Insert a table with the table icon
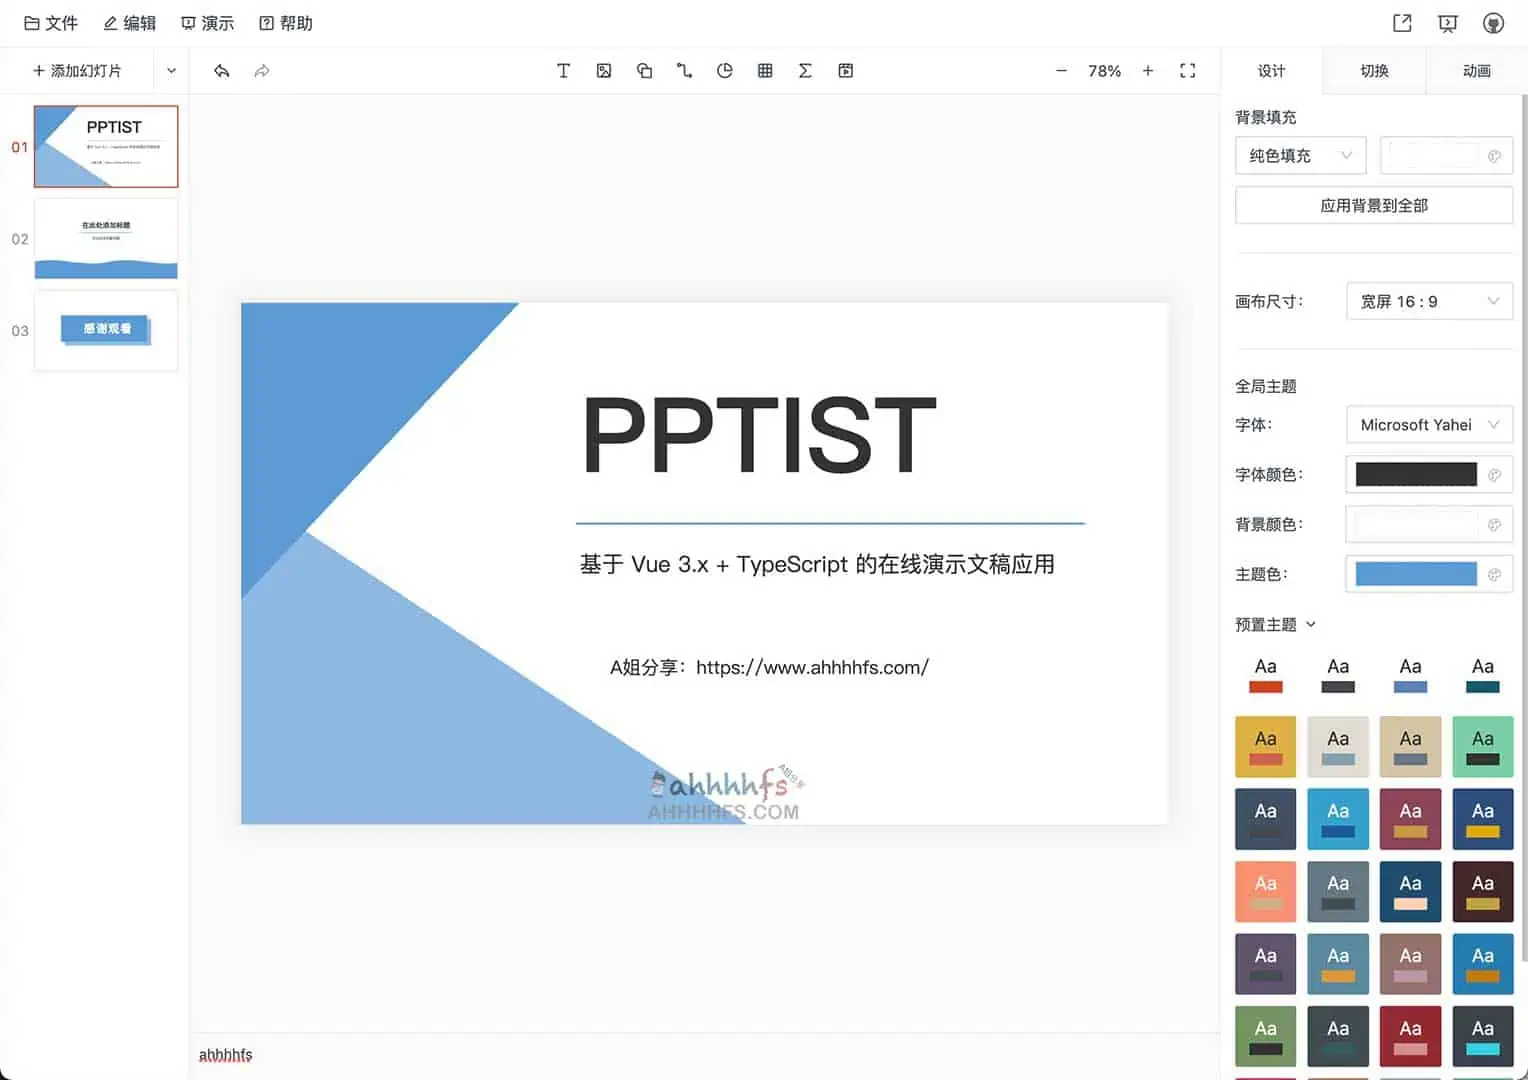Image resolution: width=1528 pixels, height=1080 pixels. [765, 70]
